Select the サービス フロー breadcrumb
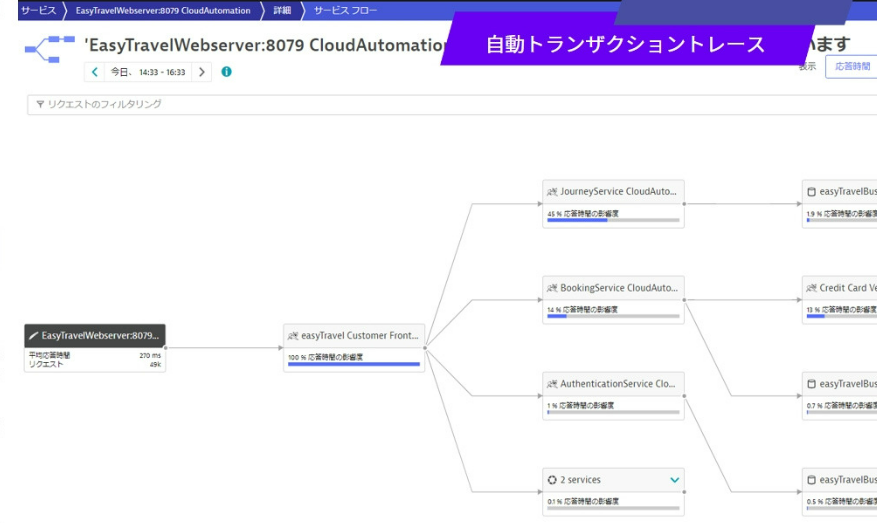 tap(345, 11)
